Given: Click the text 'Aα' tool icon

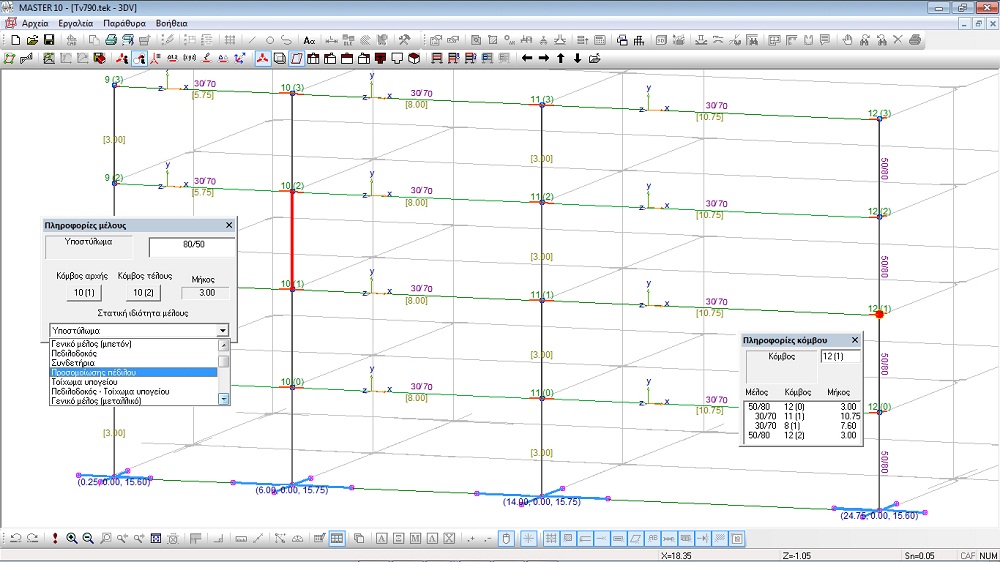Looking at the screenshot, I should 309,40.
